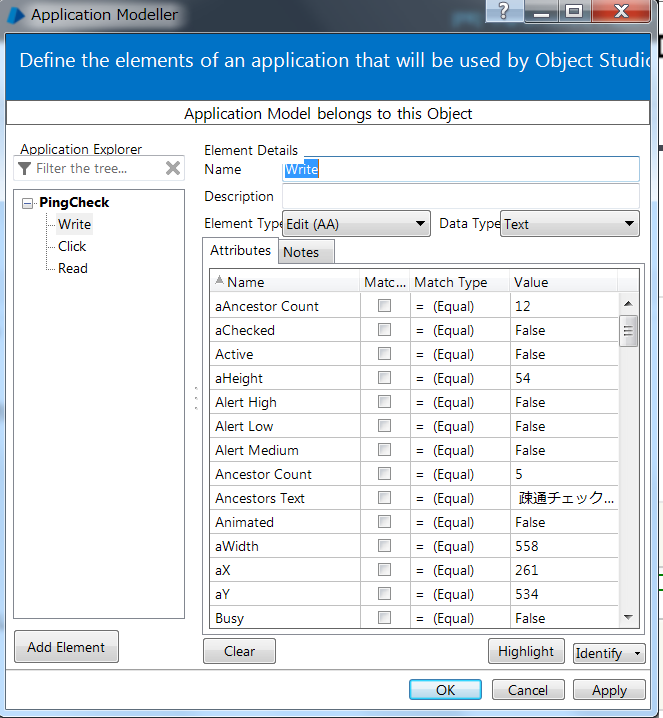Viewport: 663px width, 718px height.
Task: Clear the tree filter with X icon
Action: (x=173, y=169)
